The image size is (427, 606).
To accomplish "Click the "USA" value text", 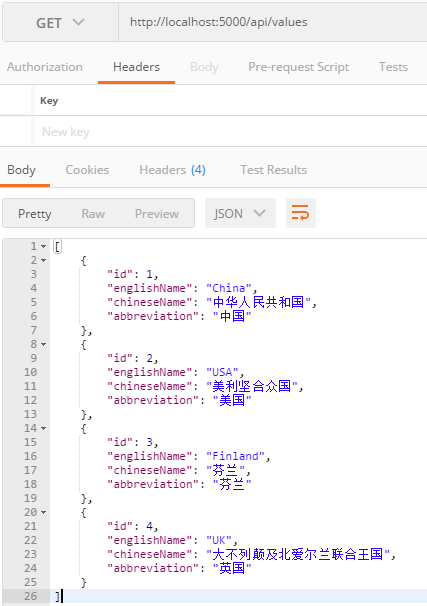I will (x=222, y=372).
